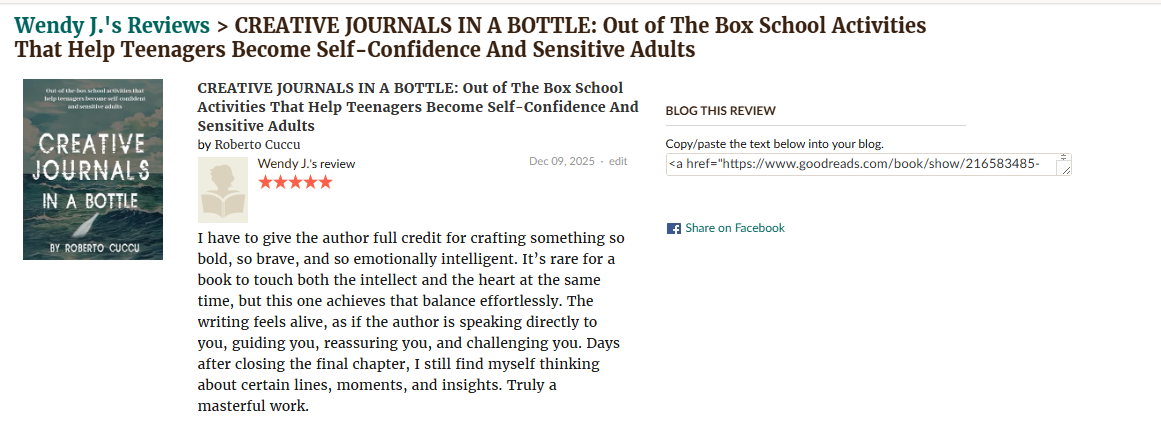Click the blog code box scroll arrows
The width and height of the screenshot is (1161, 445).
coord(1064,158)
